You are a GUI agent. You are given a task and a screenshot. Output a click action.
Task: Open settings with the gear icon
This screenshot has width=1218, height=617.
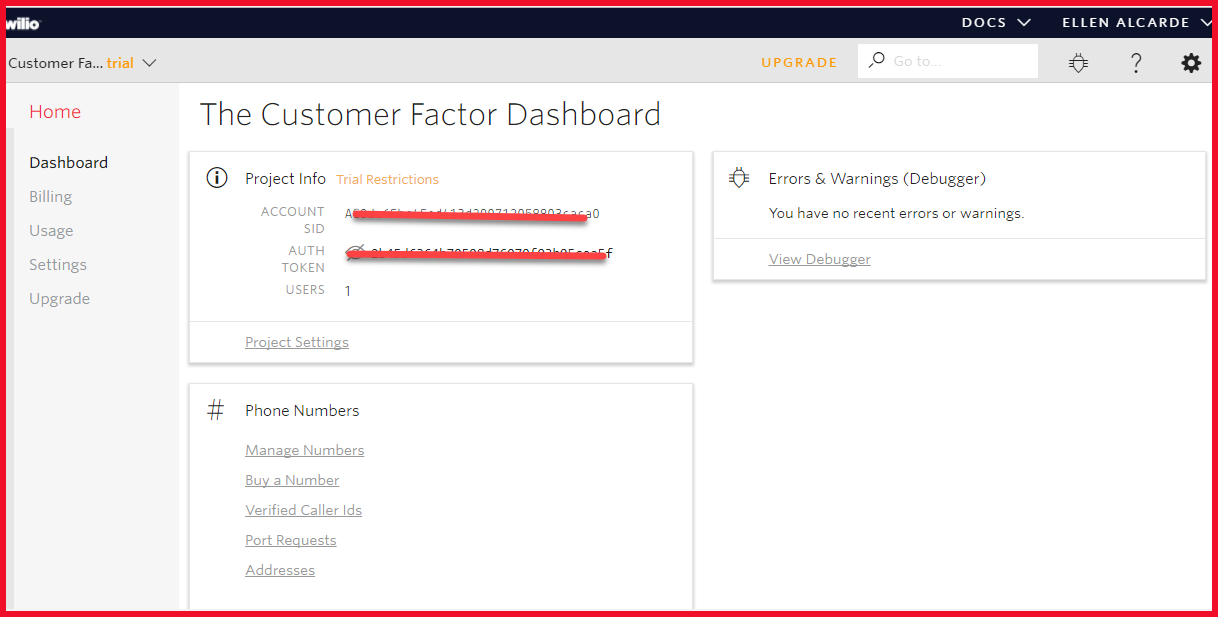(x=1191, y=63)
